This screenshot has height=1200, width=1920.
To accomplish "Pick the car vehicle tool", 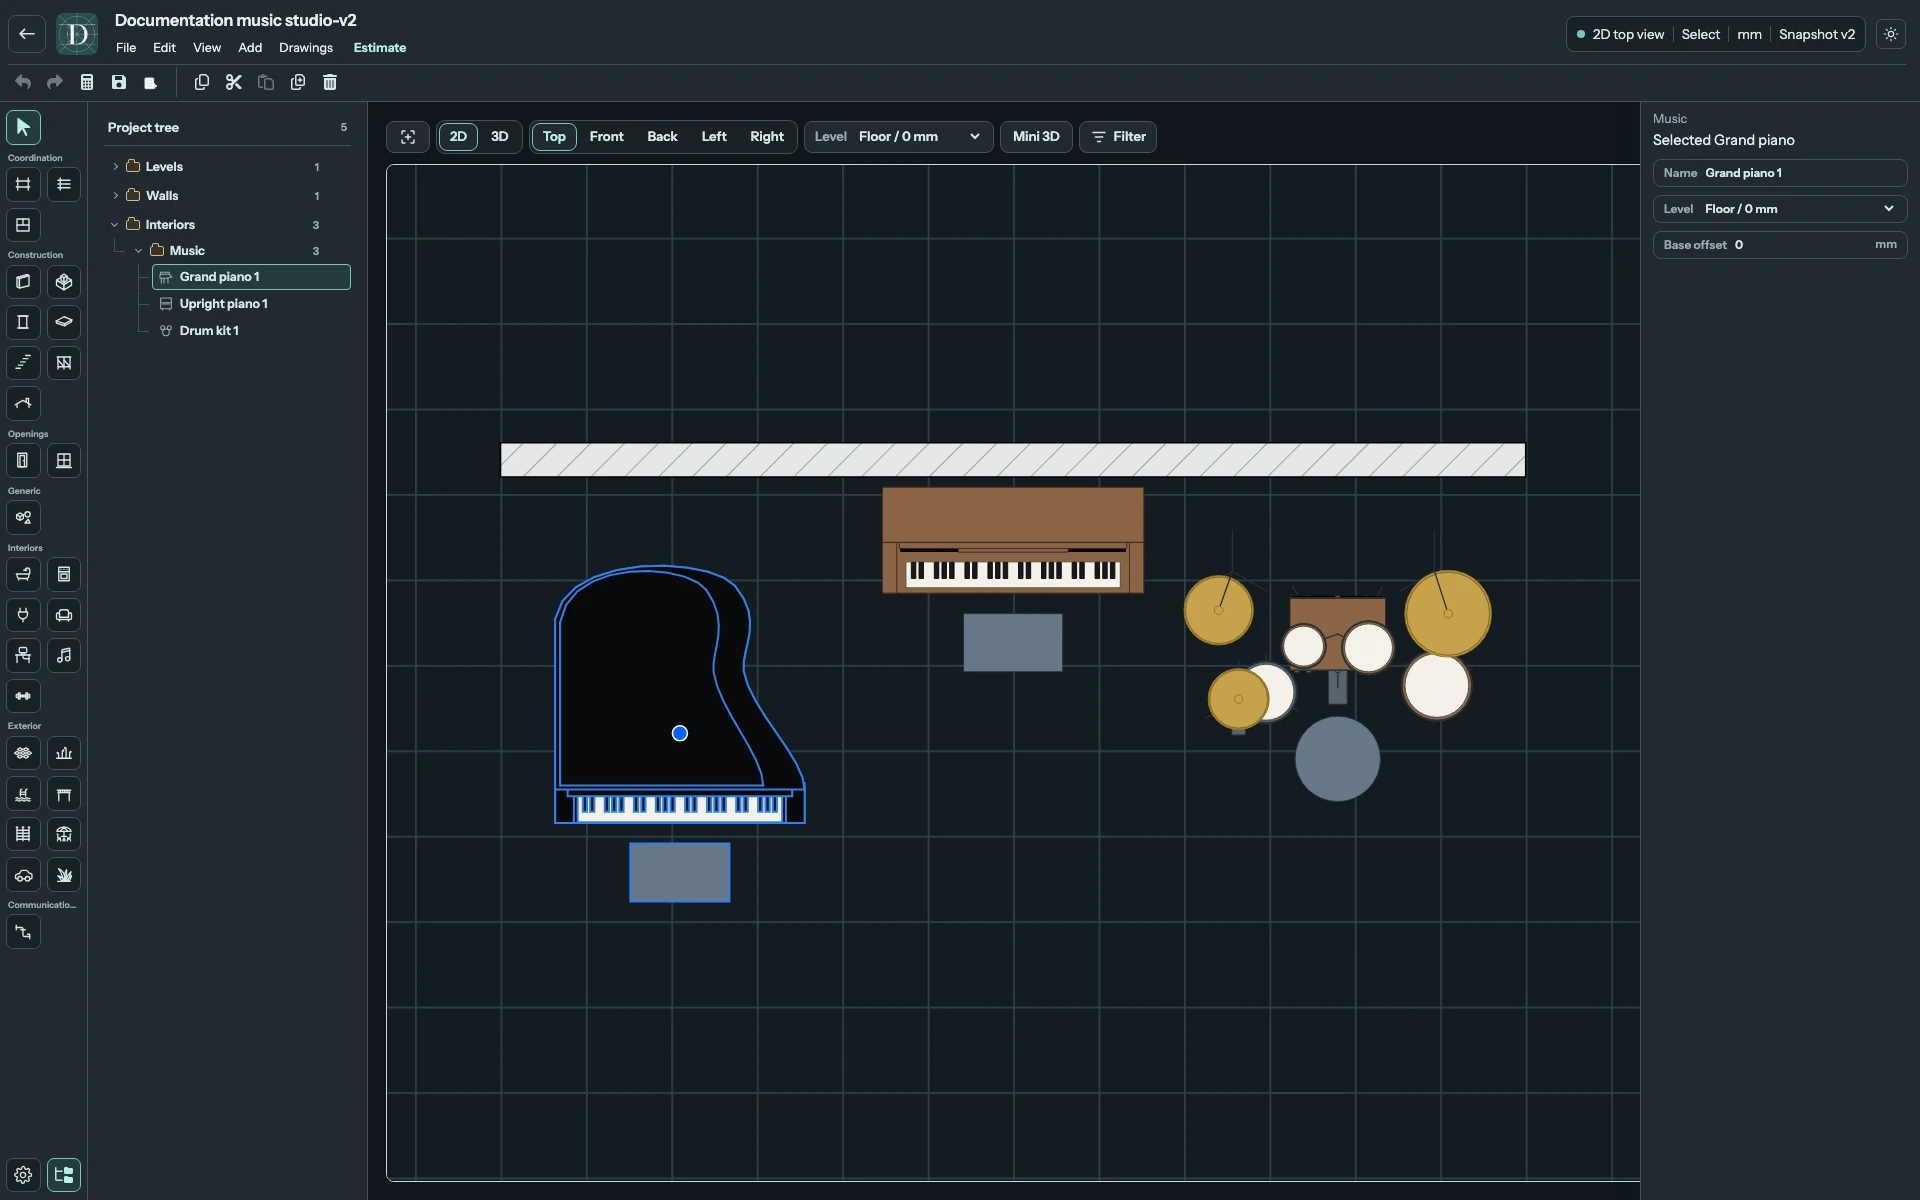I will tap(23, 875).
